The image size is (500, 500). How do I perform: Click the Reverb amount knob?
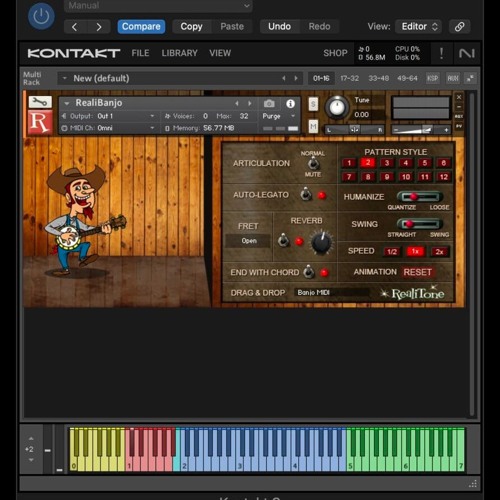[321, 243]
